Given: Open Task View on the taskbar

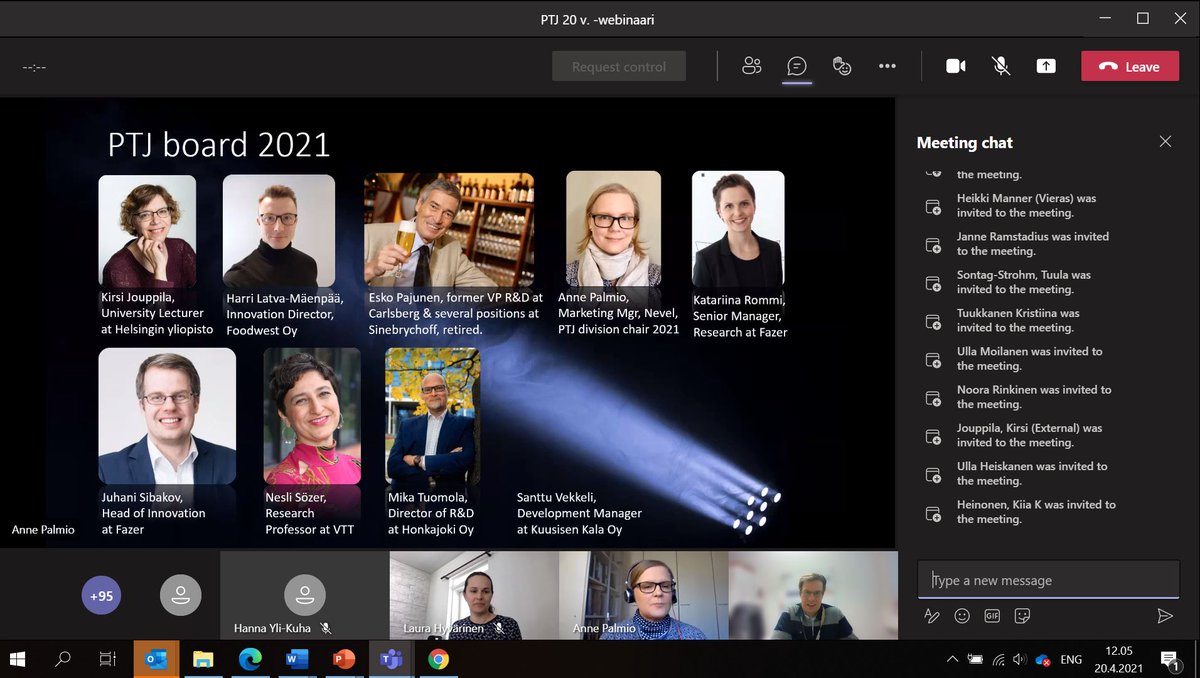Looking at the screenshot, I should point(107,659).
